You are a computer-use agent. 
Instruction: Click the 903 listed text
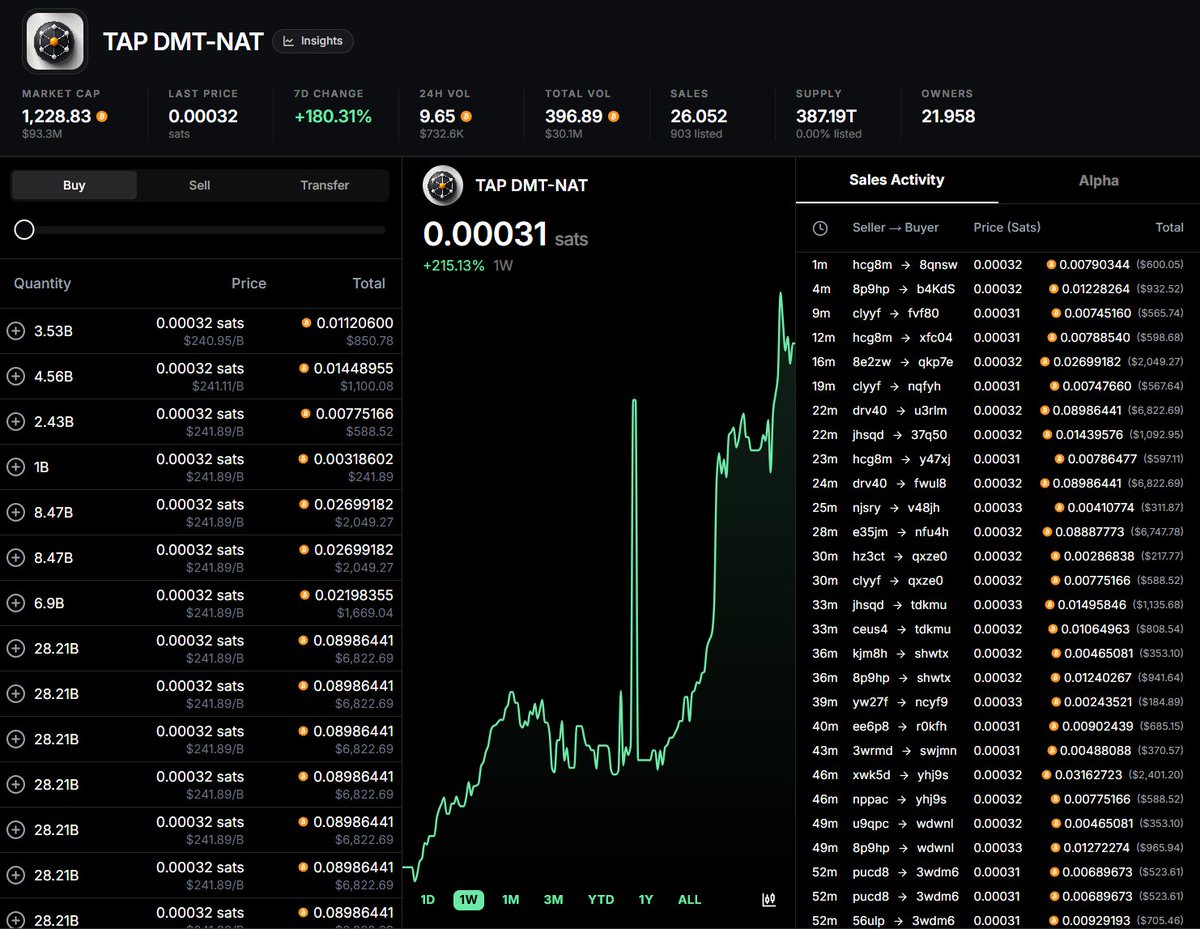click(696, 134)
